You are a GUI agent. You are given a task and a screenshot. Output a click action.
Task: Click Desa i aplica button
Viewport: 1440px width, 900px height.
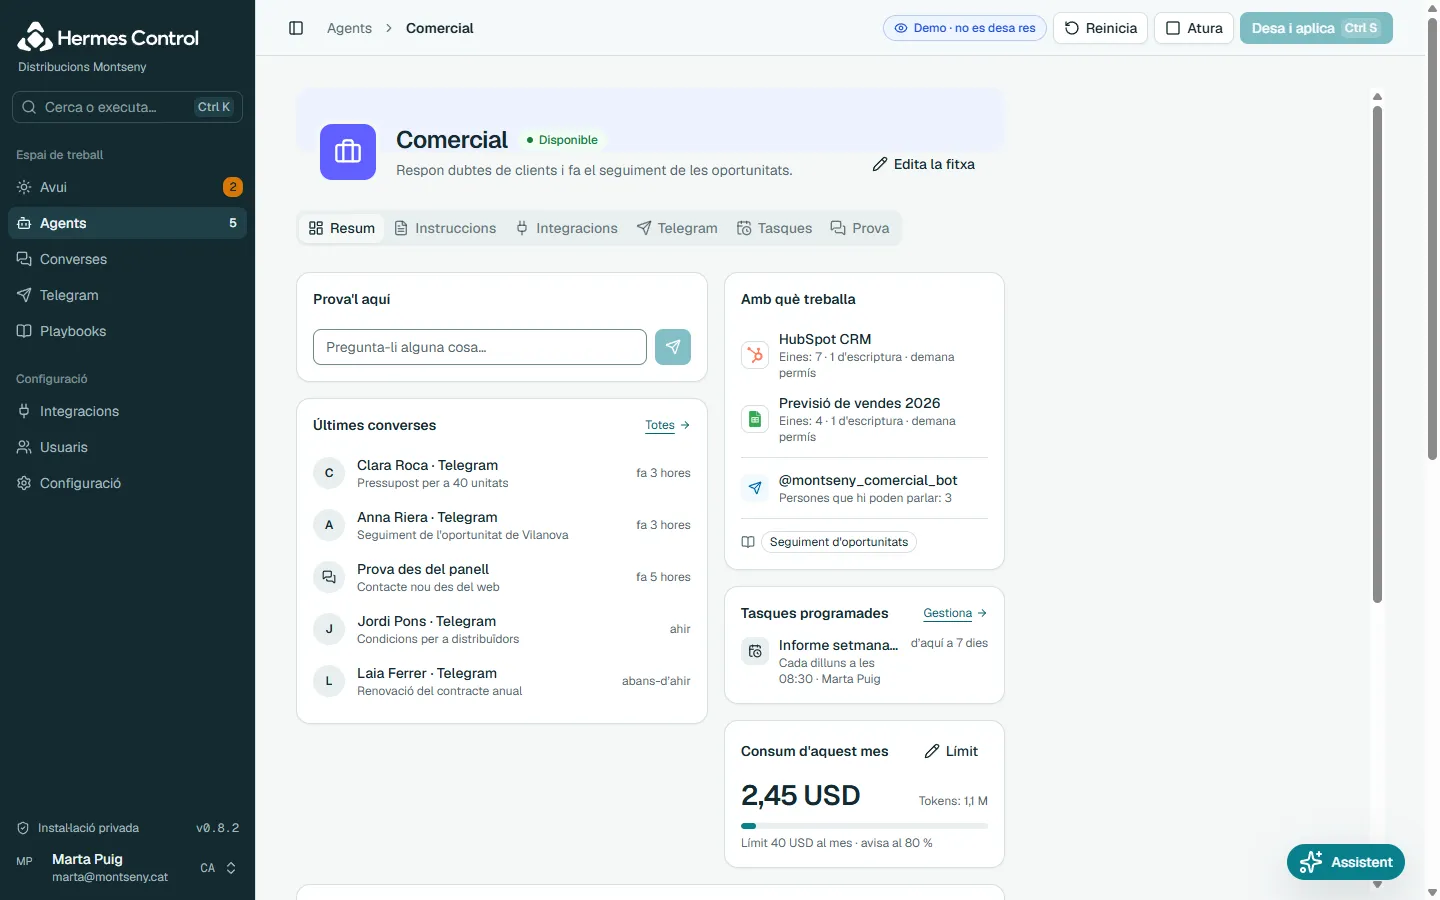[x=1316, y=28]
